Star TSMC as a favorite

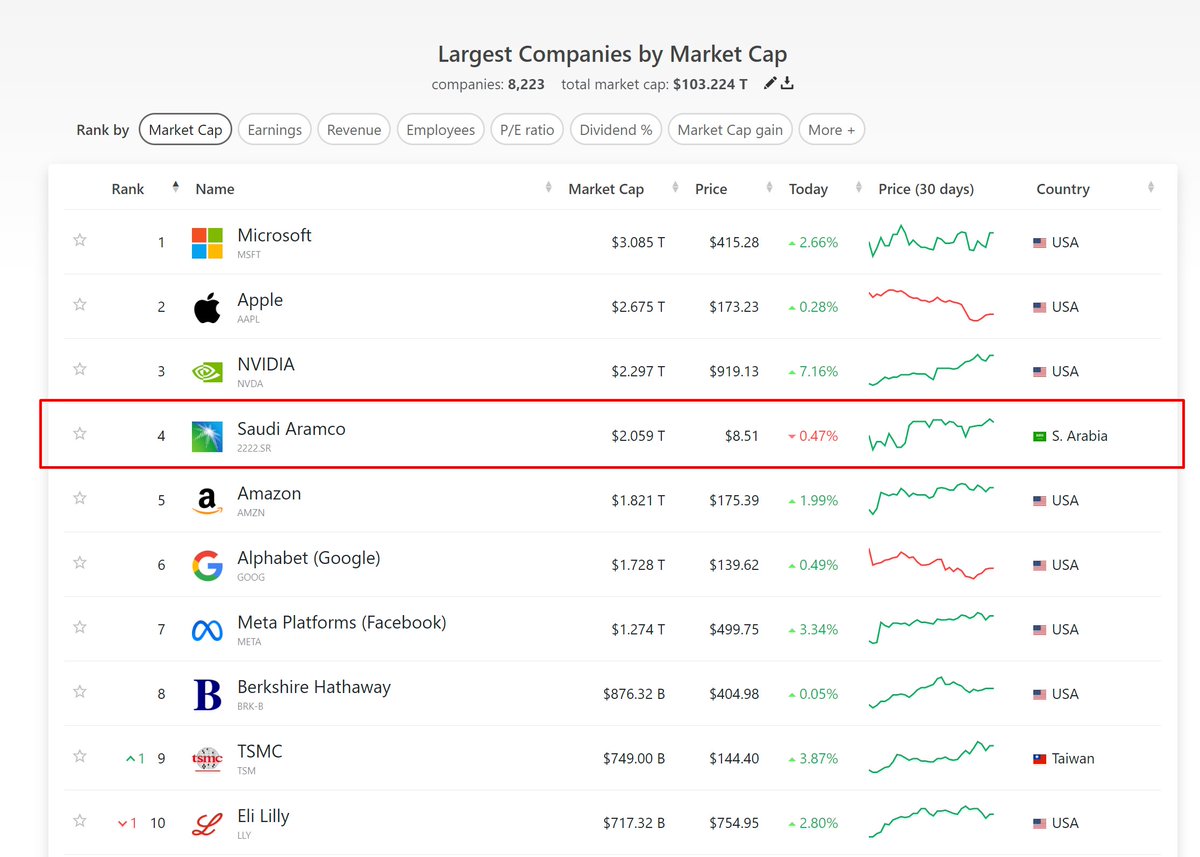[80, 756]
